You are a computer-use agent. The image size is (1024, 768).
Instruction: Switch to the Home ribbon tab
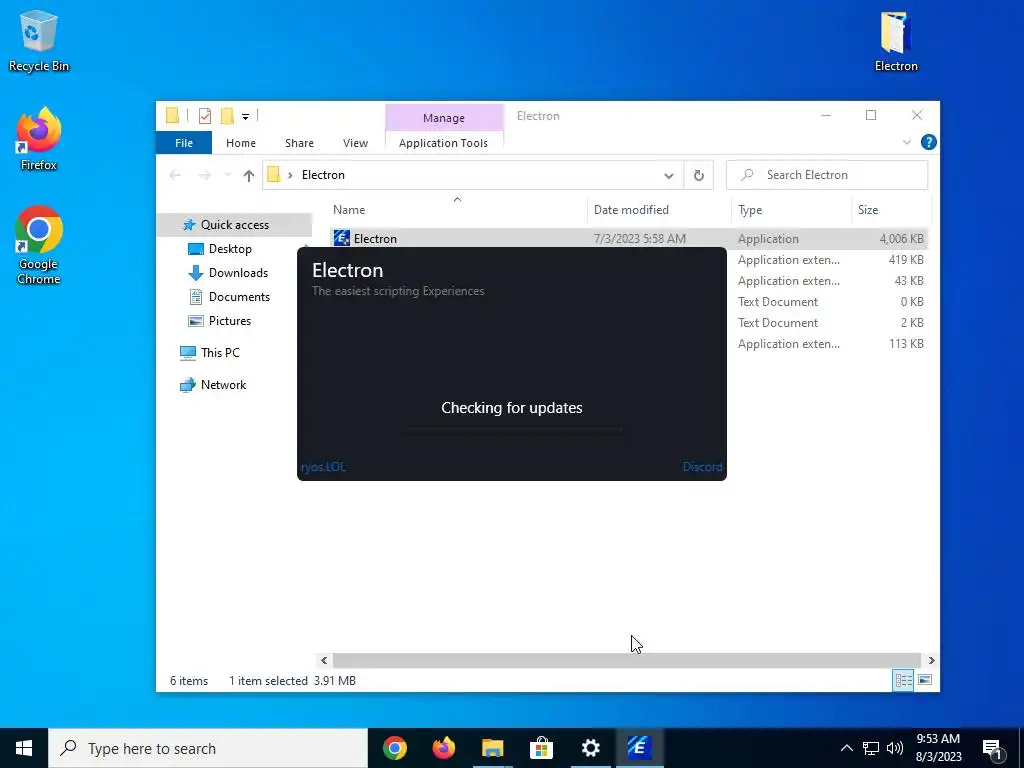(x=241, y=143)
